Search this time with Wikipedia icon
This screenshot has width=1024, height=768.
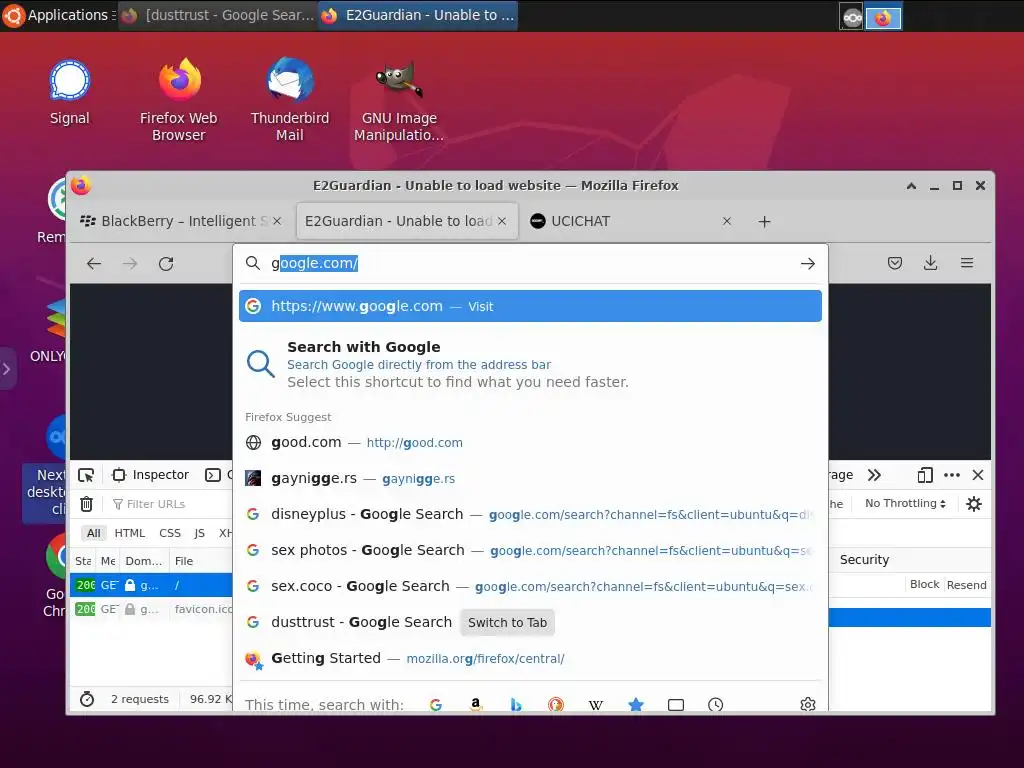pos(596,705)
